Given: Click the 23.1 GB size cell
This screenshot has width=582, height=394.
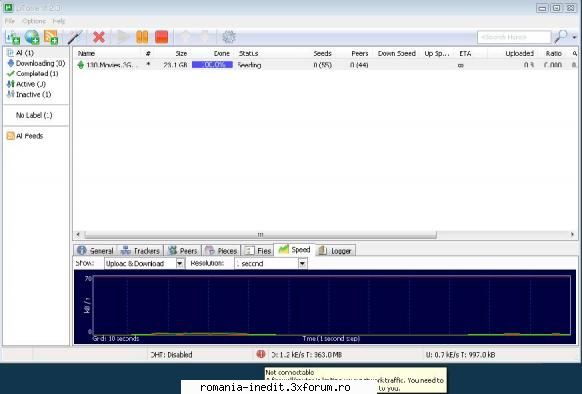Looking at the screenshot, I should point(175,65).
